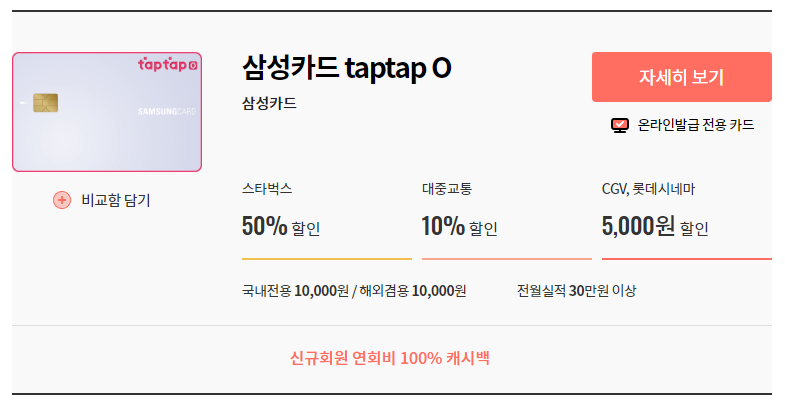Viewport: 785px width, 404px height.
Task: Click the annual fee 국내전용 10,000원 text
Action: click(295, 291)
